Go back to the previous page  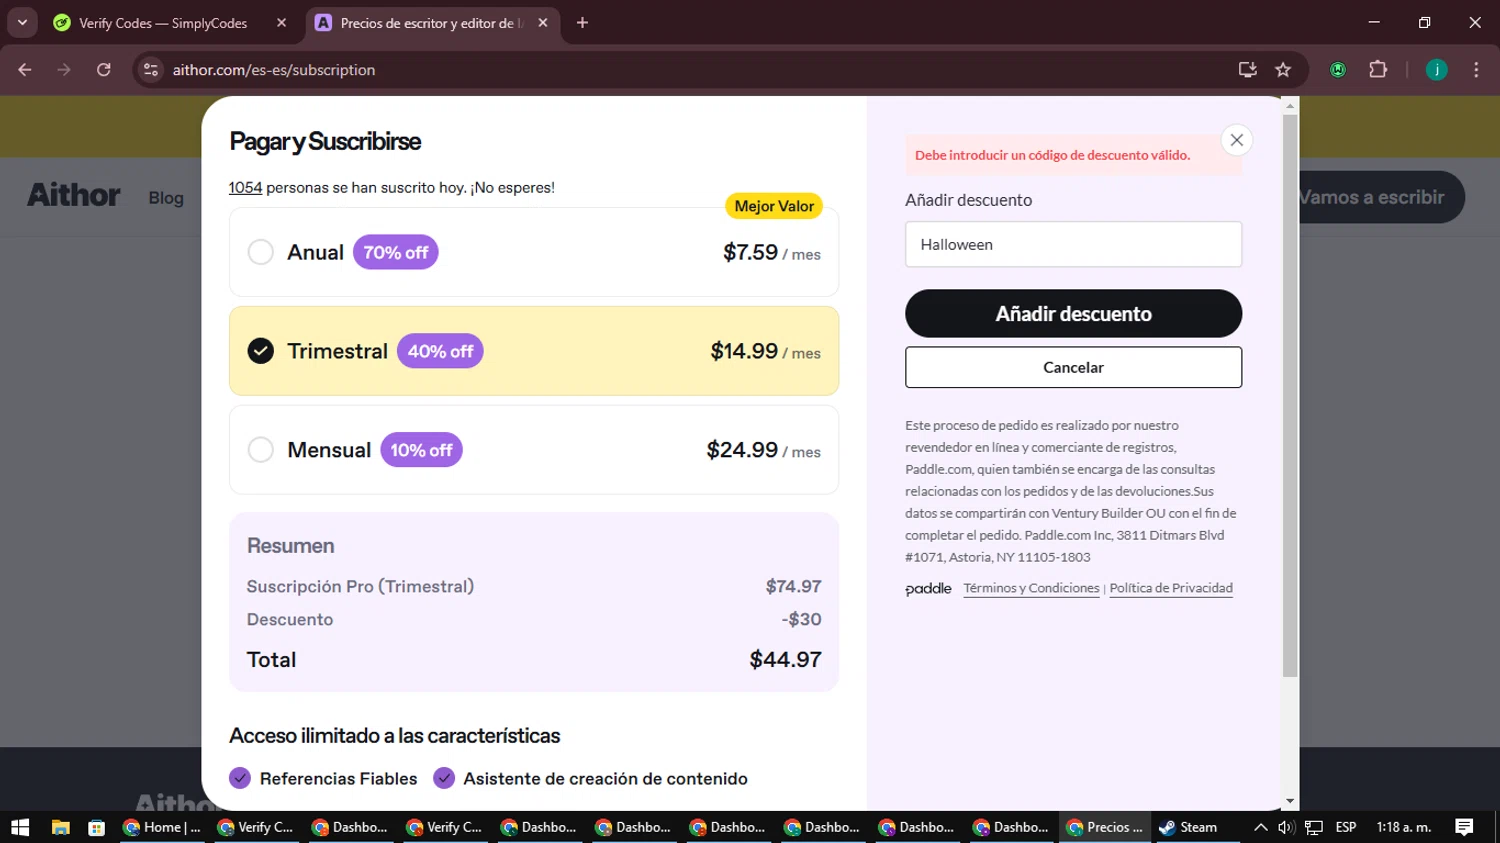(x=25, y=70)
